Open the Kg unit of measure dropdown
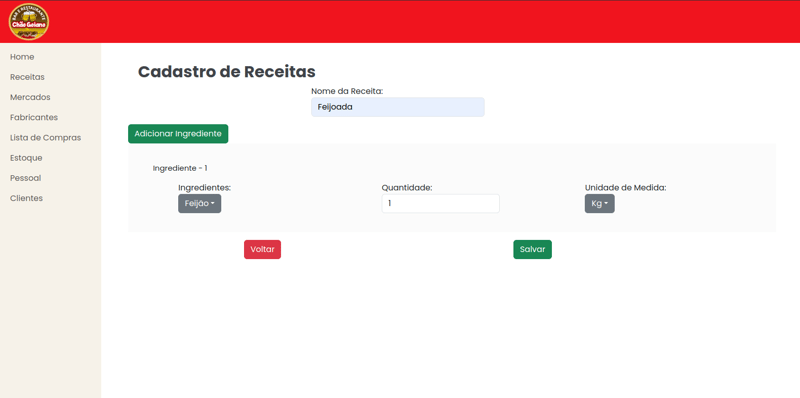 [599, 204]
